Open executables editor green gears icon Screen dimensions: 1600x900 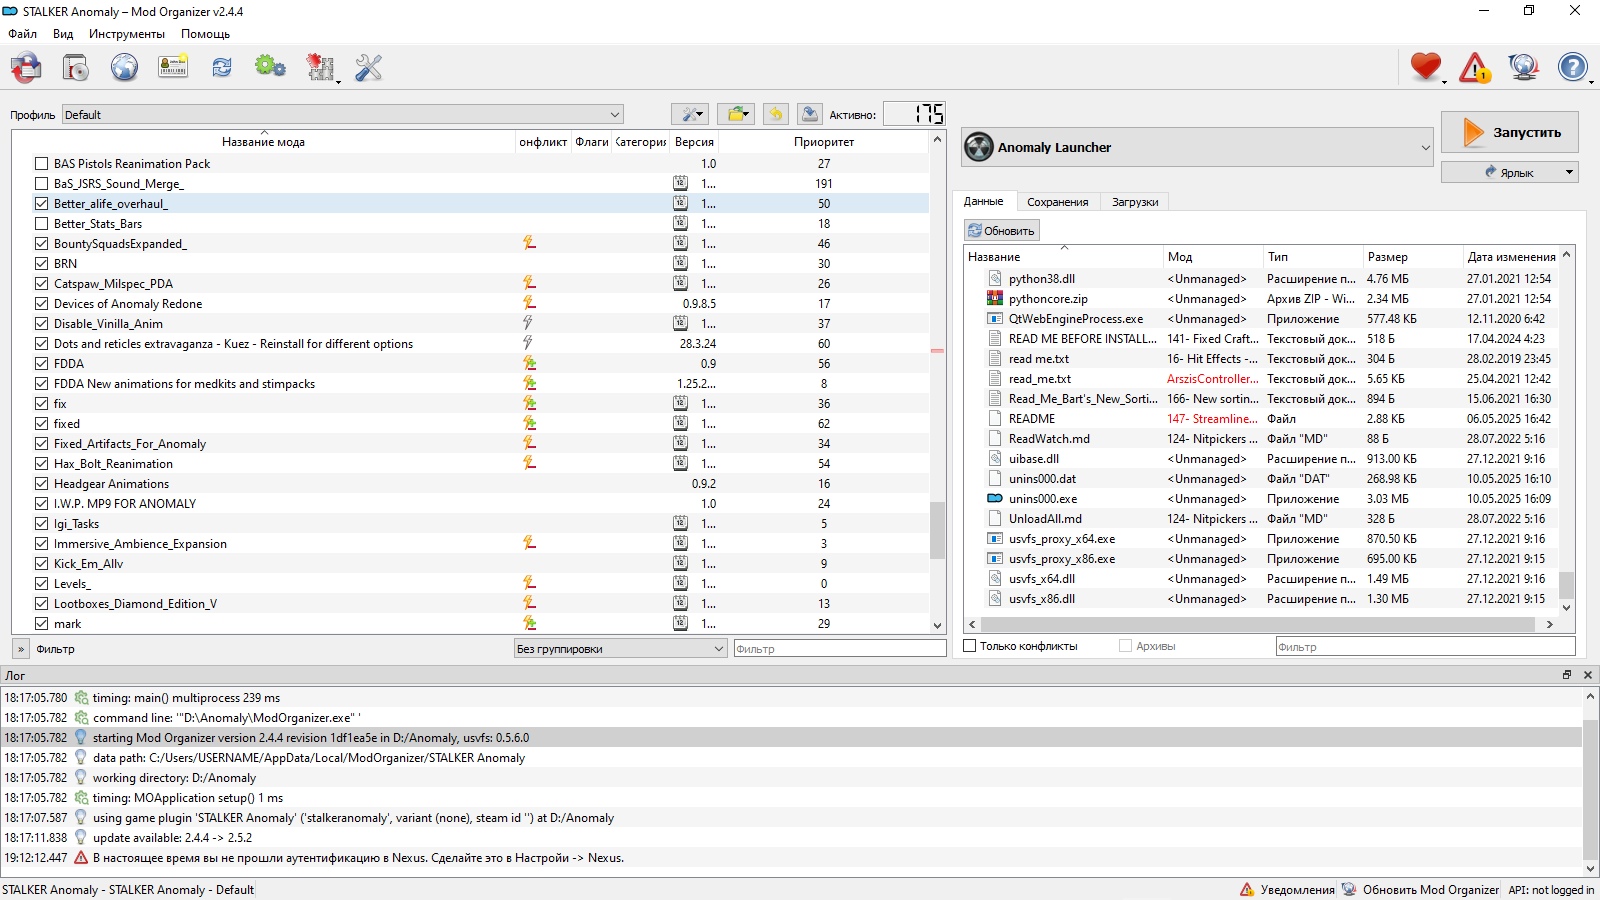tap(270, 67)
